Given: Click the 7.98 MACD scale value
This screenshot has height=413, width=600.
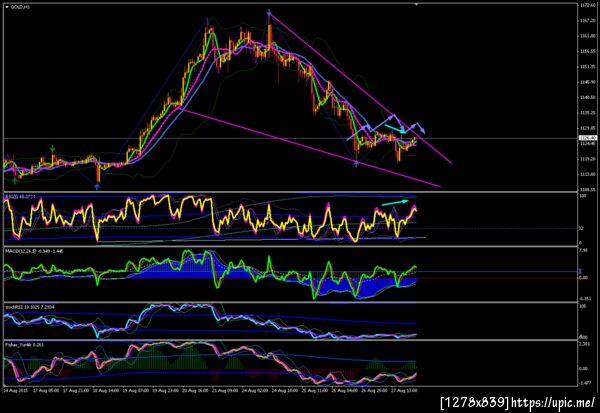Looking at the screenshot, I should coord(584,250).
